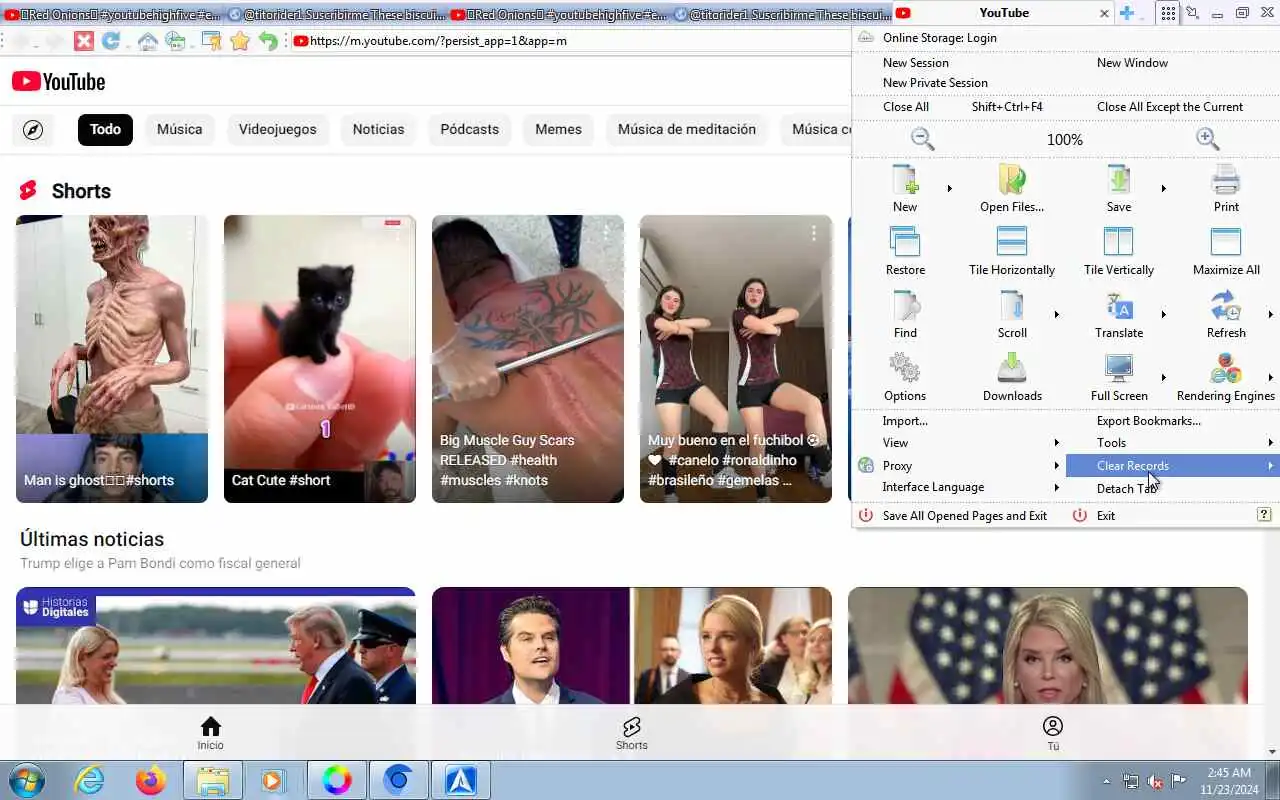This screenshot has height=800, width=1280.
Task: Expand the Refresh submenu arrow
Action: coord(1270,314)
